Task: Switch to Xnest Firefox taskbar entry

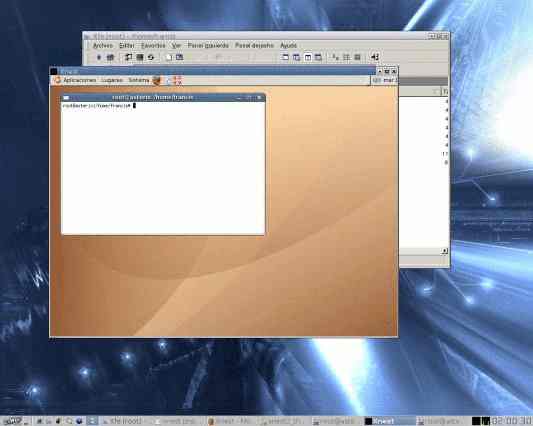Action: [x=231, y=421]
